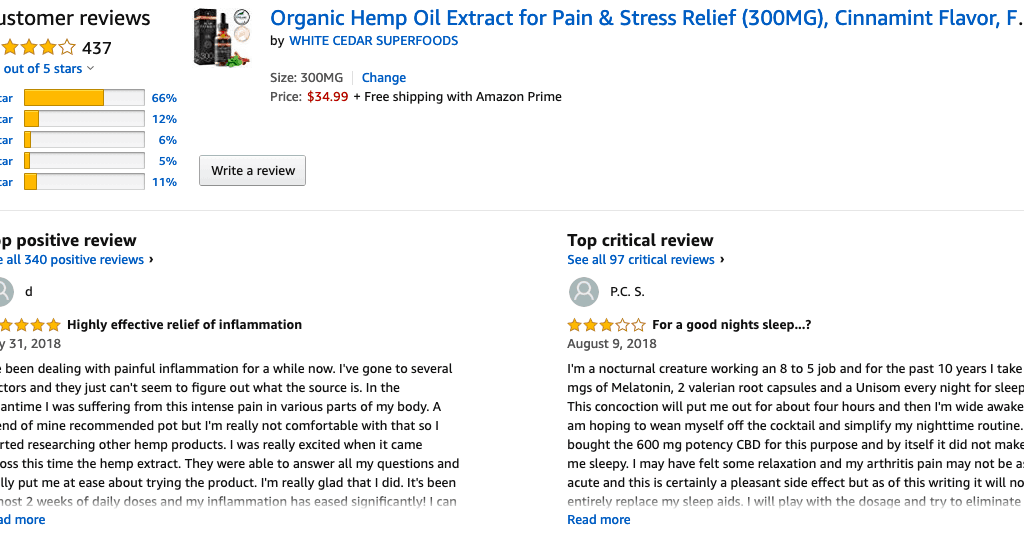The height and width of the screenshot is (534, 1024).
Task: Visit WHITE CEDAR SUPERFOODS brand page
Action: [x=374, y=40]
